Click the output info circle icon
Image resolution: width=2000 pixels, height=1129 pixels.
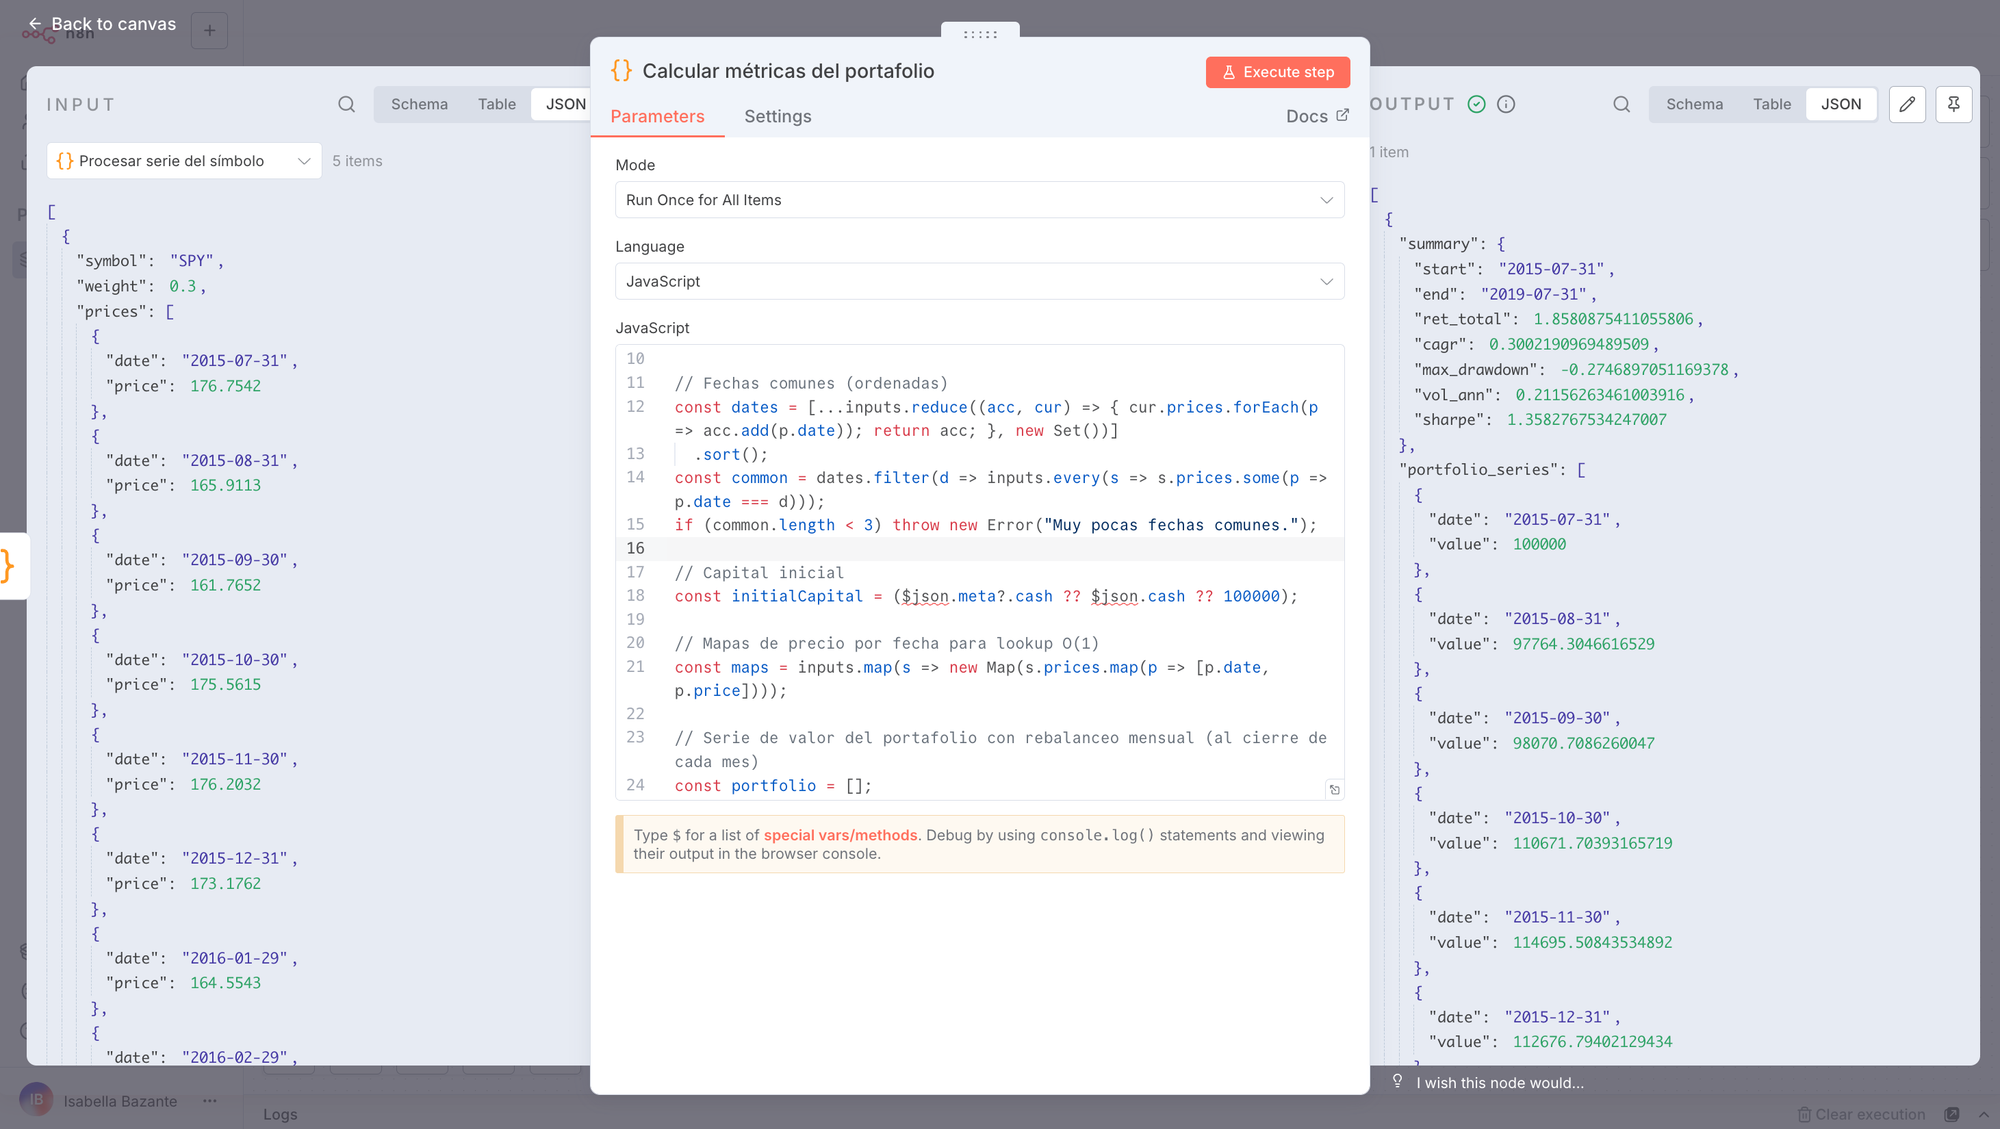pyautogui.click(x=1506, y=104)
